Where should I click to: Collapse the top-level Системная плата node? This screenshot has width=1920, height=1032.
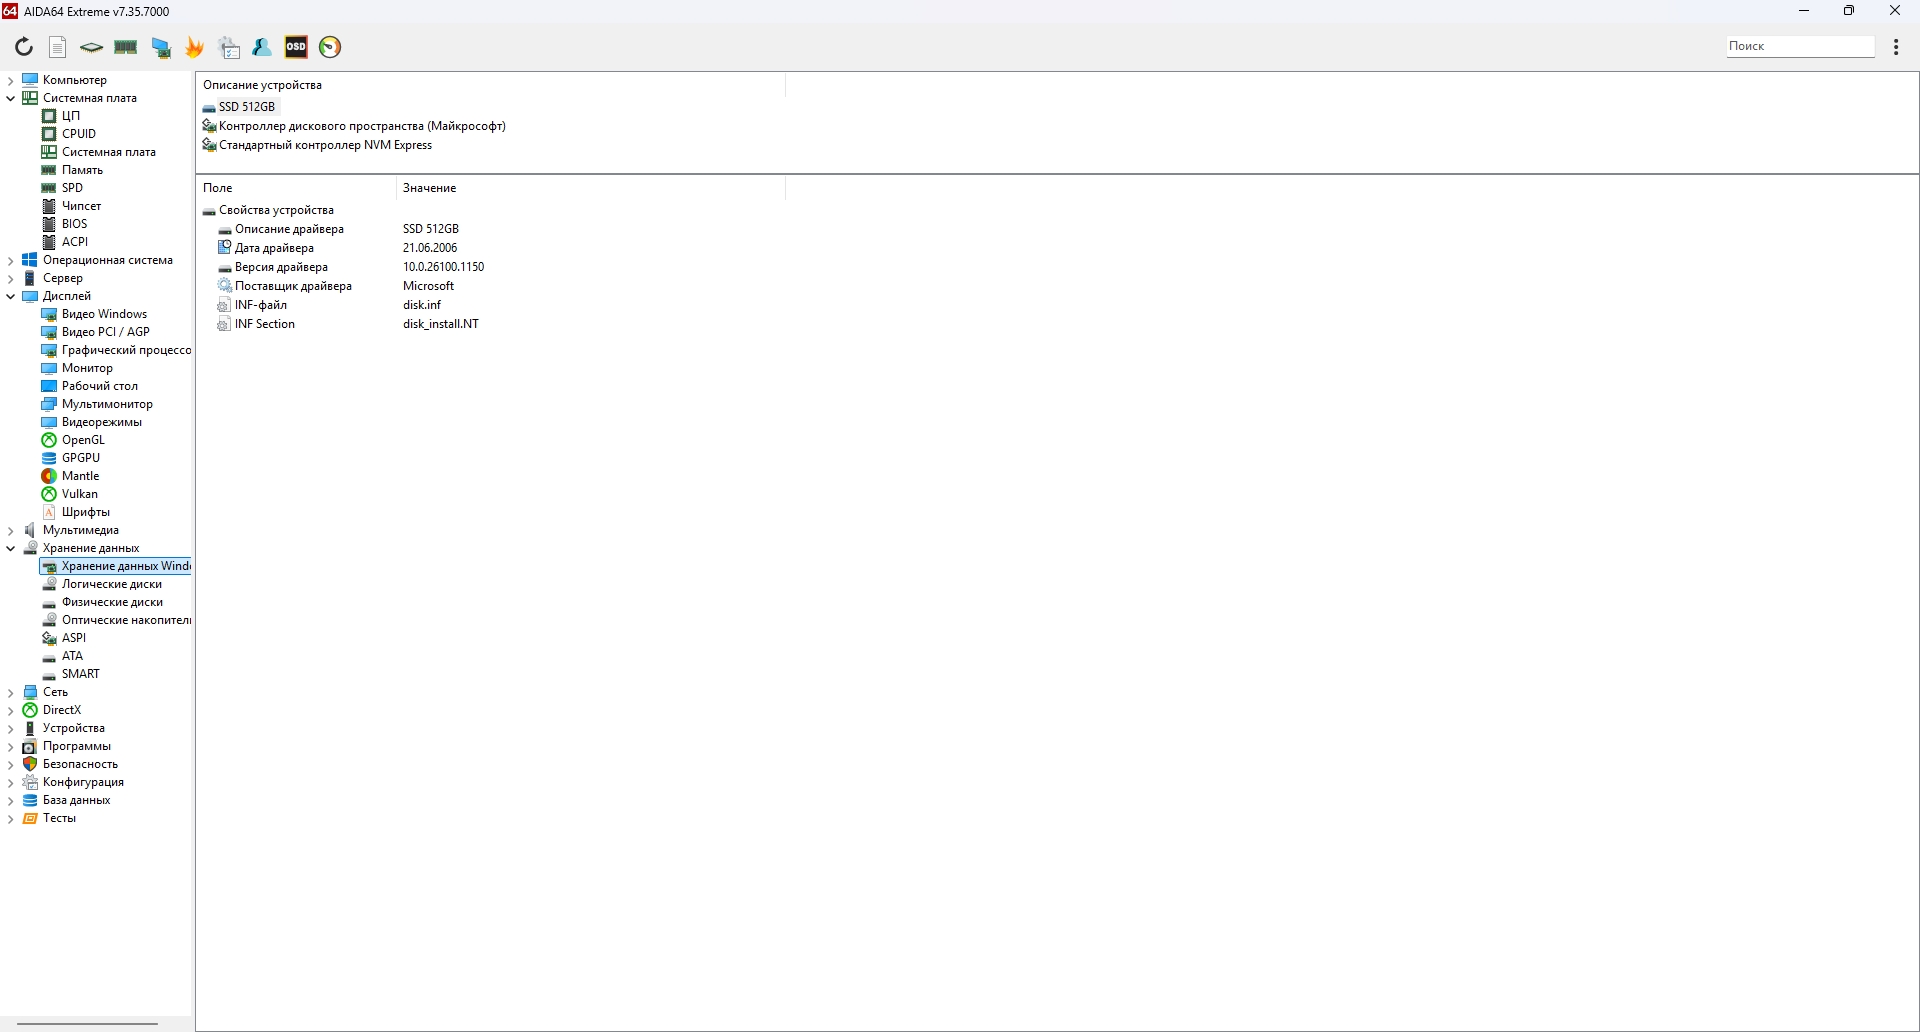coord(11,98)
